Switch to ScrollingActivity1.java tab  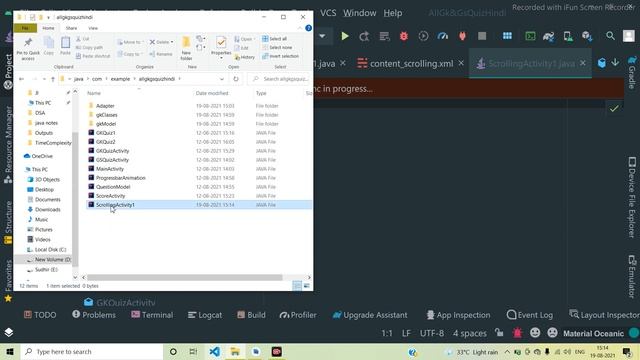coord(531,64)
